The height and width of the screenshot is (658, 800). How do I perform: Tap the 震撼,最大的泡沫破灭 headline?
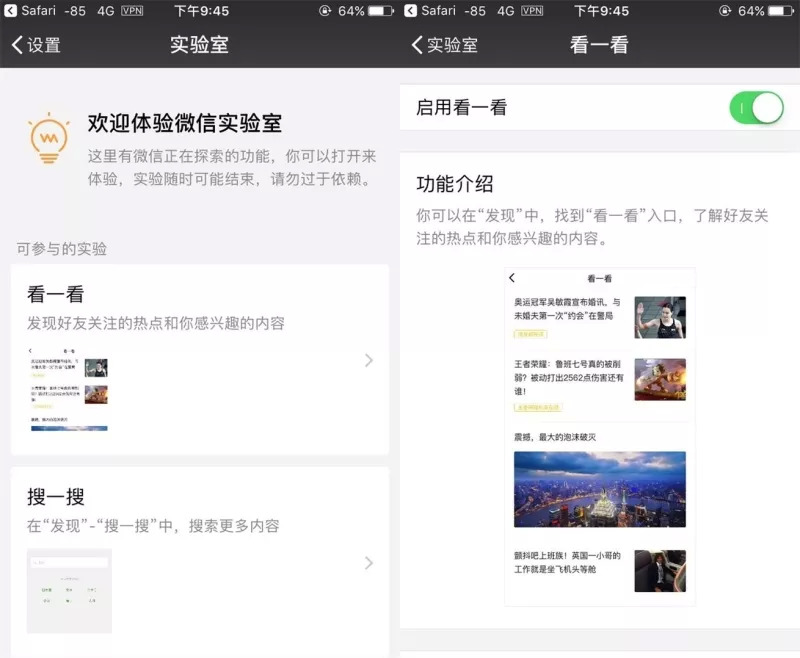tap(555, 437)
